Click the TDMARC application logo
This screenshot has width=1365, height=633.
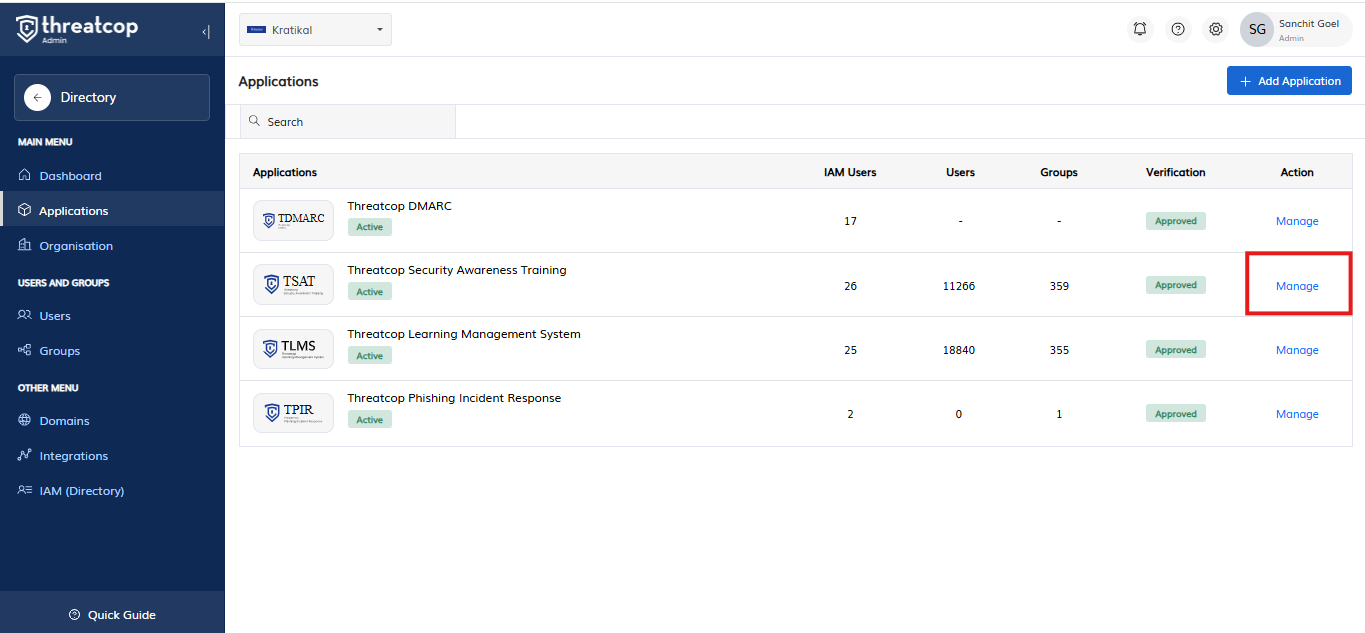pyautogui.click(x=293, y=220)
